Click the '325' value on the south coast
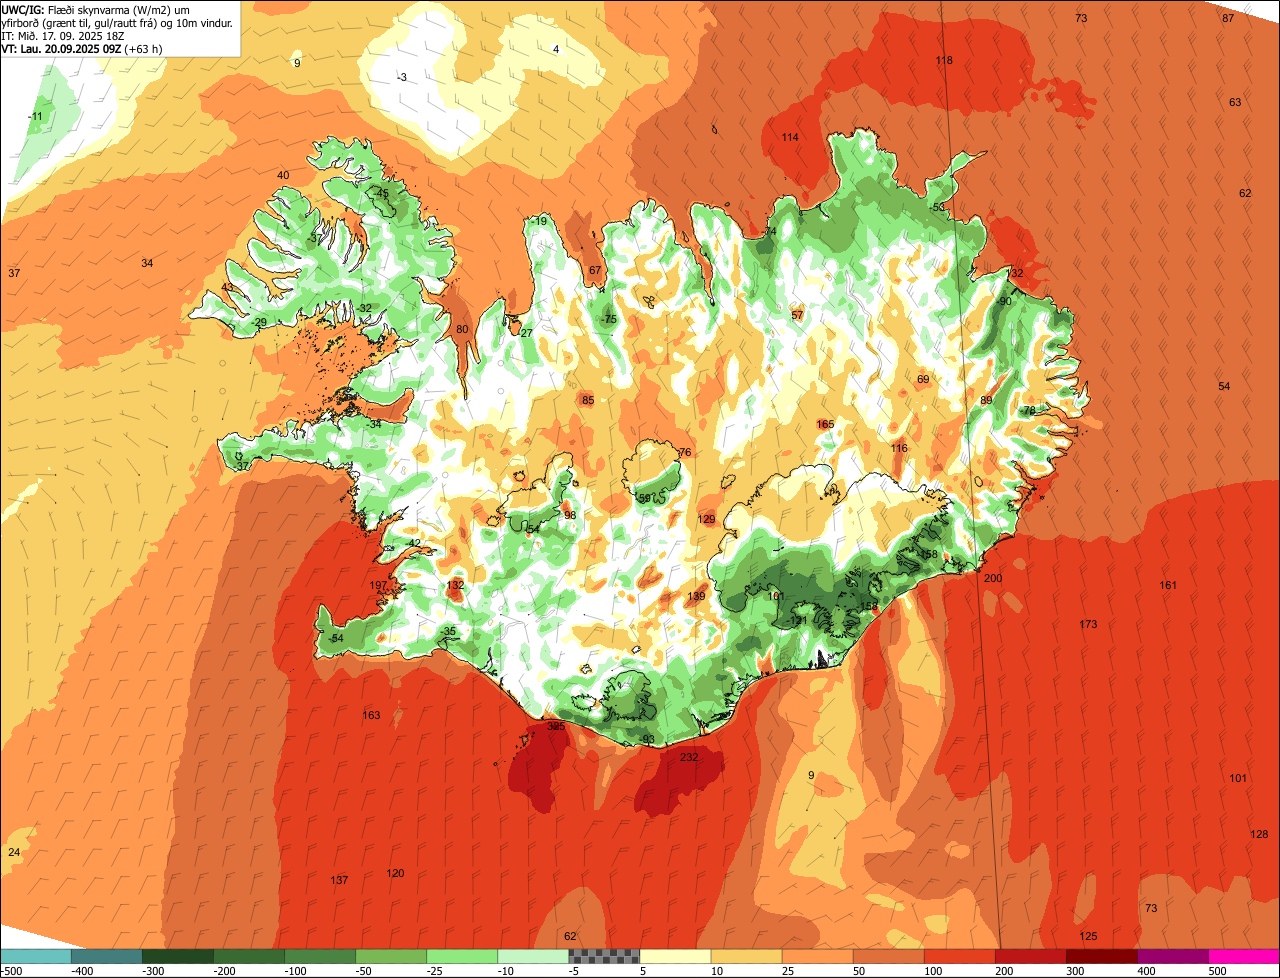 coord(556,726)
